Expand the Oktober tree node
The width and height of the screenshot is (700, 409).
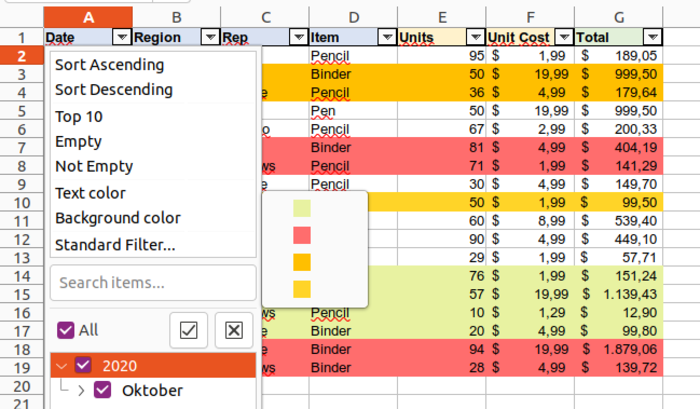(81, 390)
